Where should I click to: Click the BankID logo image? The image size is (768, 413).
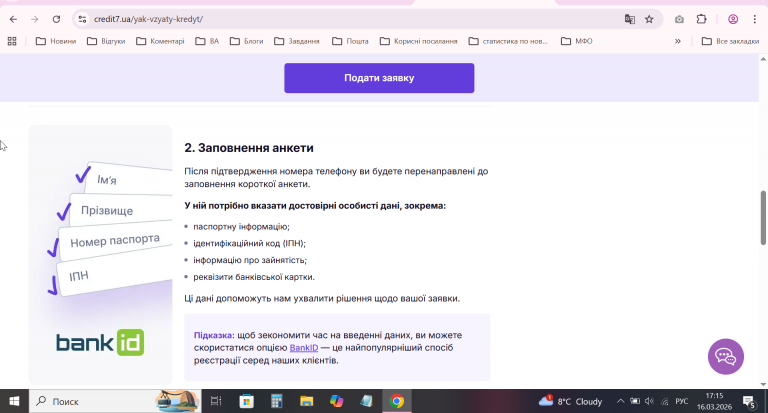(100, 342)
